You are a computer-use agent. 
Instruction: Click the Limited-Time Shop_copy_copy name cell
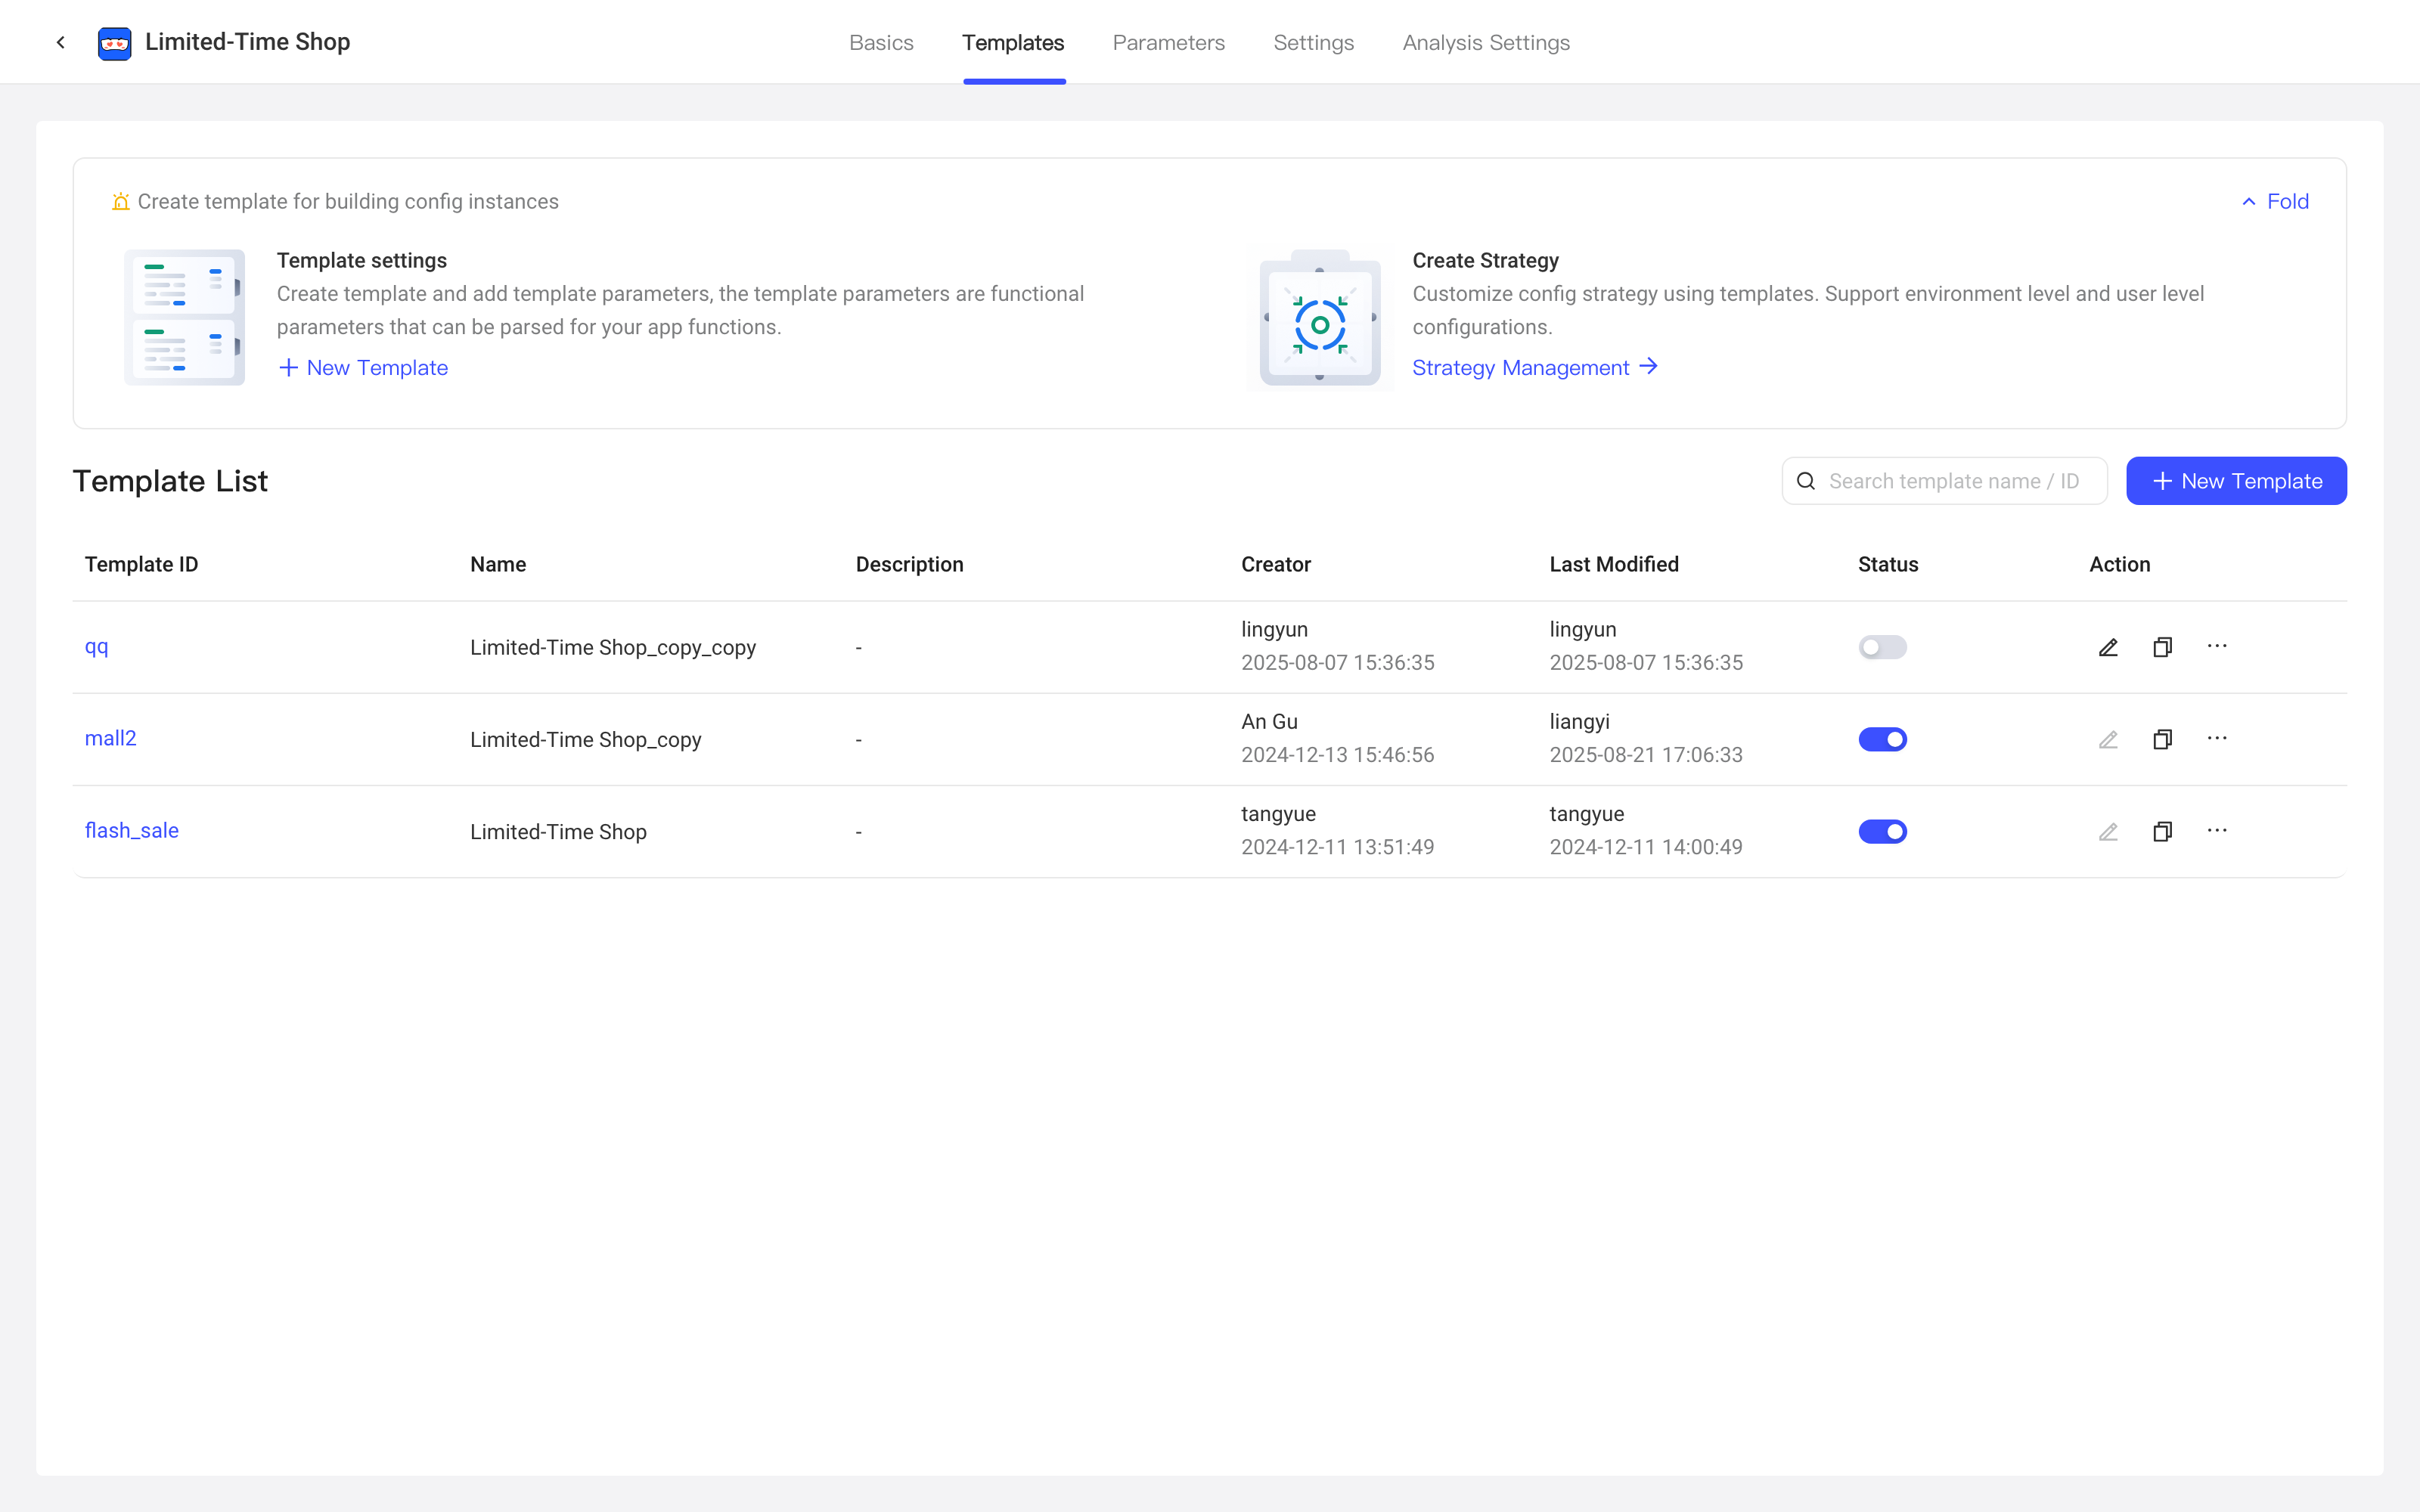(613, 647)
